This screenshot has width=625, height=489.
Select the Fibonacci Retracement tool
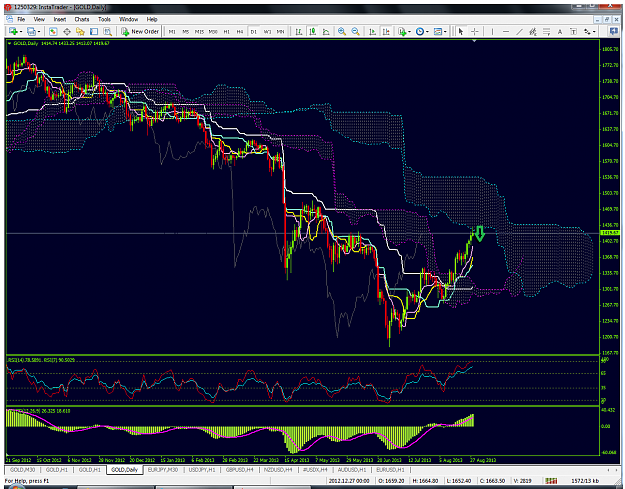pos(546,31)
